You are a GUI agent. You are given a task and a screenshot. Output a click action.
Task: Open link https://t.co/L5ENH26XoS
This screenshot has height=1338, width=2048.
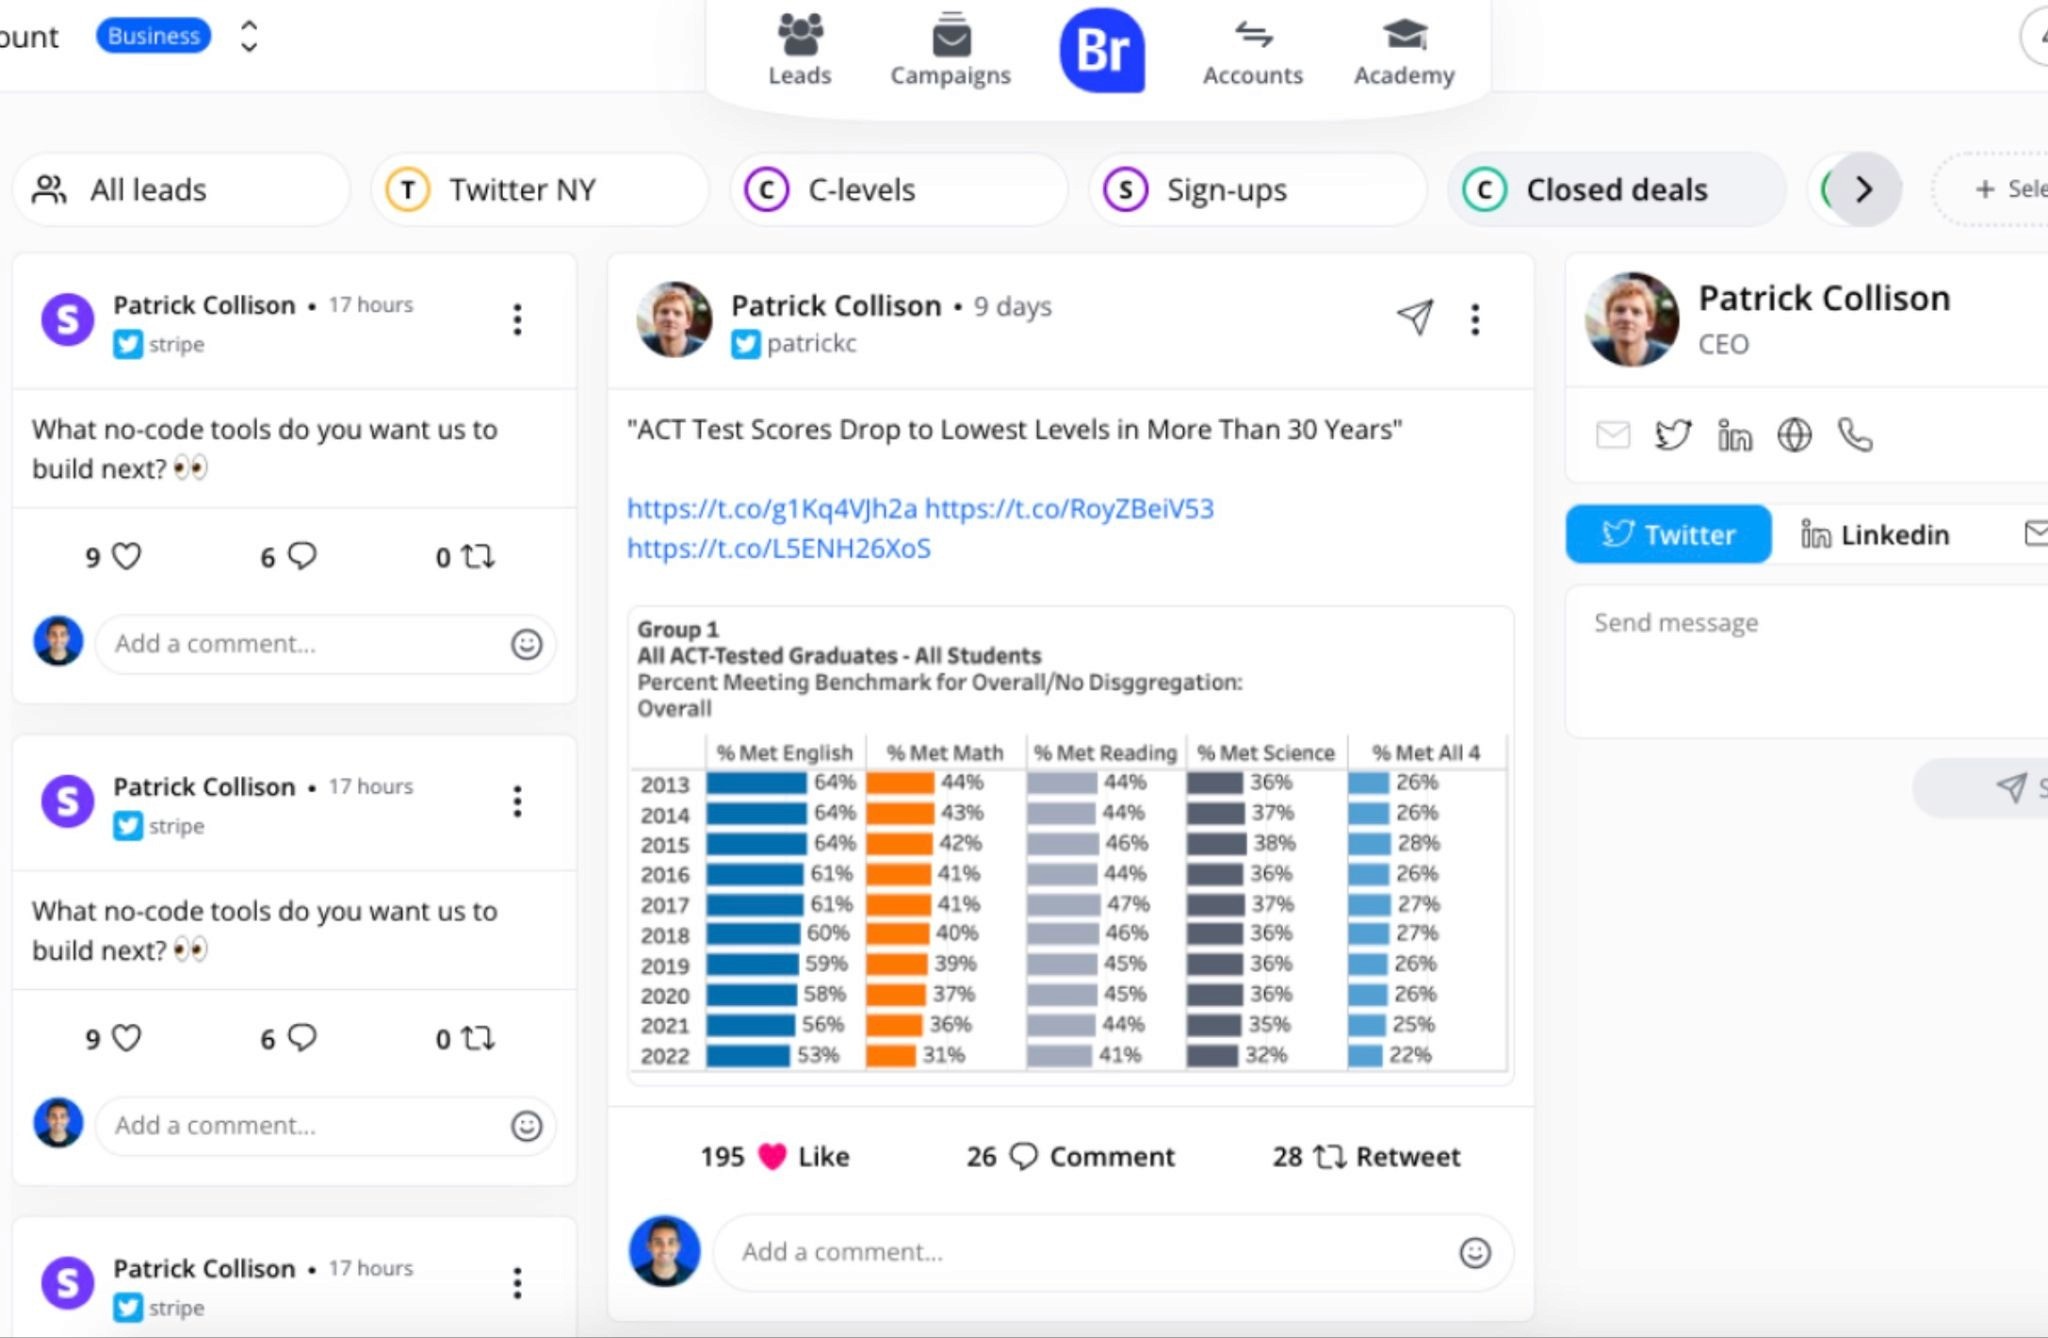click(x=779, y=549)
